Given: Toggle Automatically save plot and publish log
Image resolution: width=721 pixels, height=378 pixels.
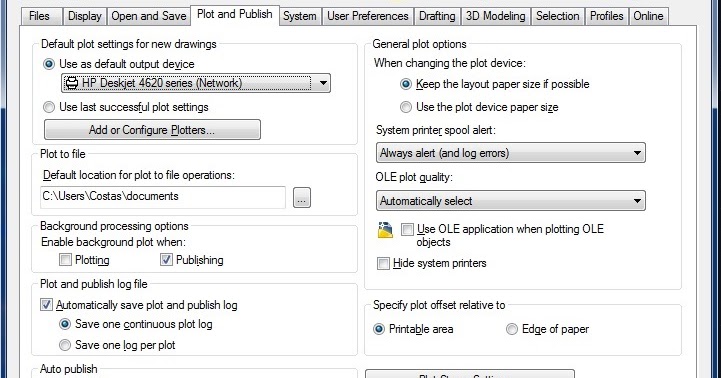Looking at the screenshot, I should [x=46, y=305].
